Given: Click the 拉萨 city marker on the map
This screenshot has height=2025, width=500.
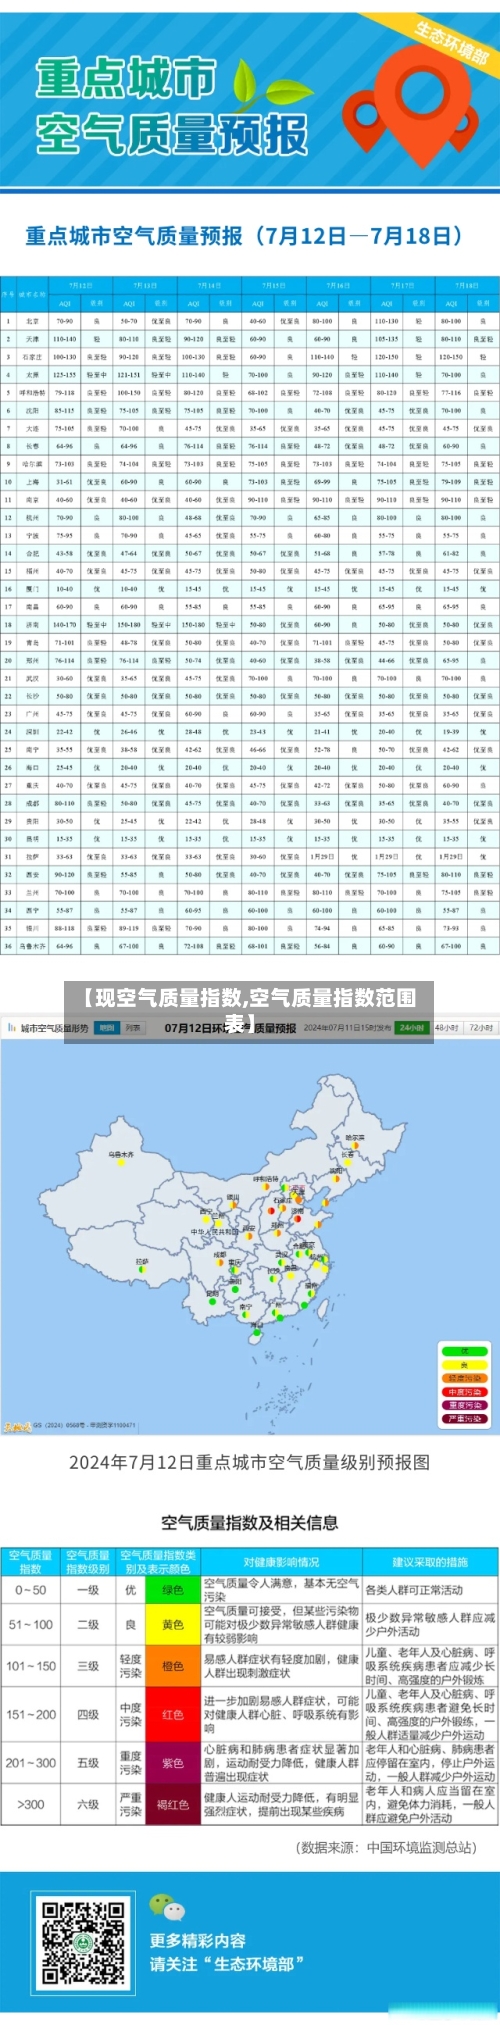Looking at the screenshot, I should [142, 1267].
